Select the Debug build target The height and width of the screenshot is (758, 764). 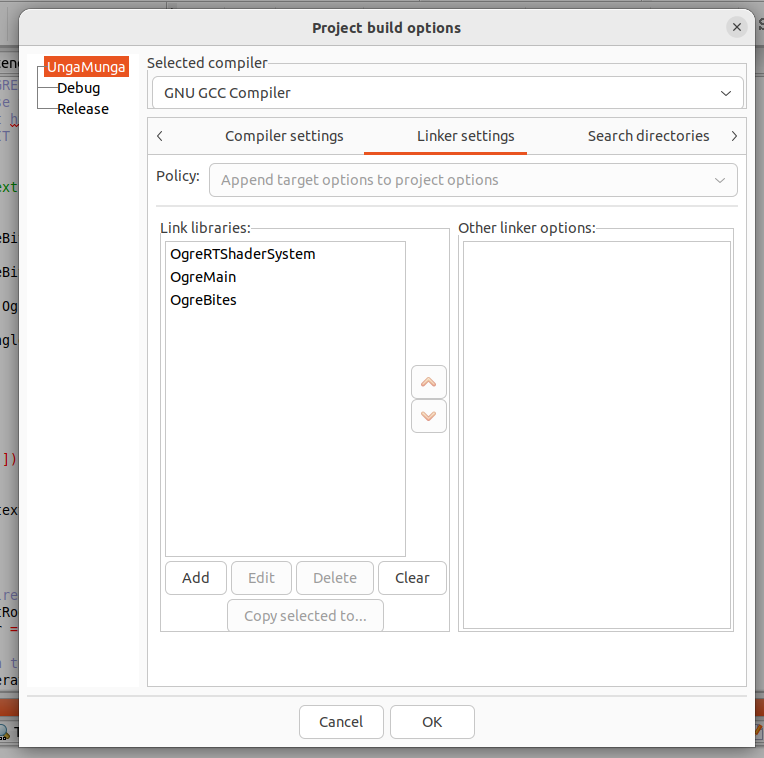point(78,88)
